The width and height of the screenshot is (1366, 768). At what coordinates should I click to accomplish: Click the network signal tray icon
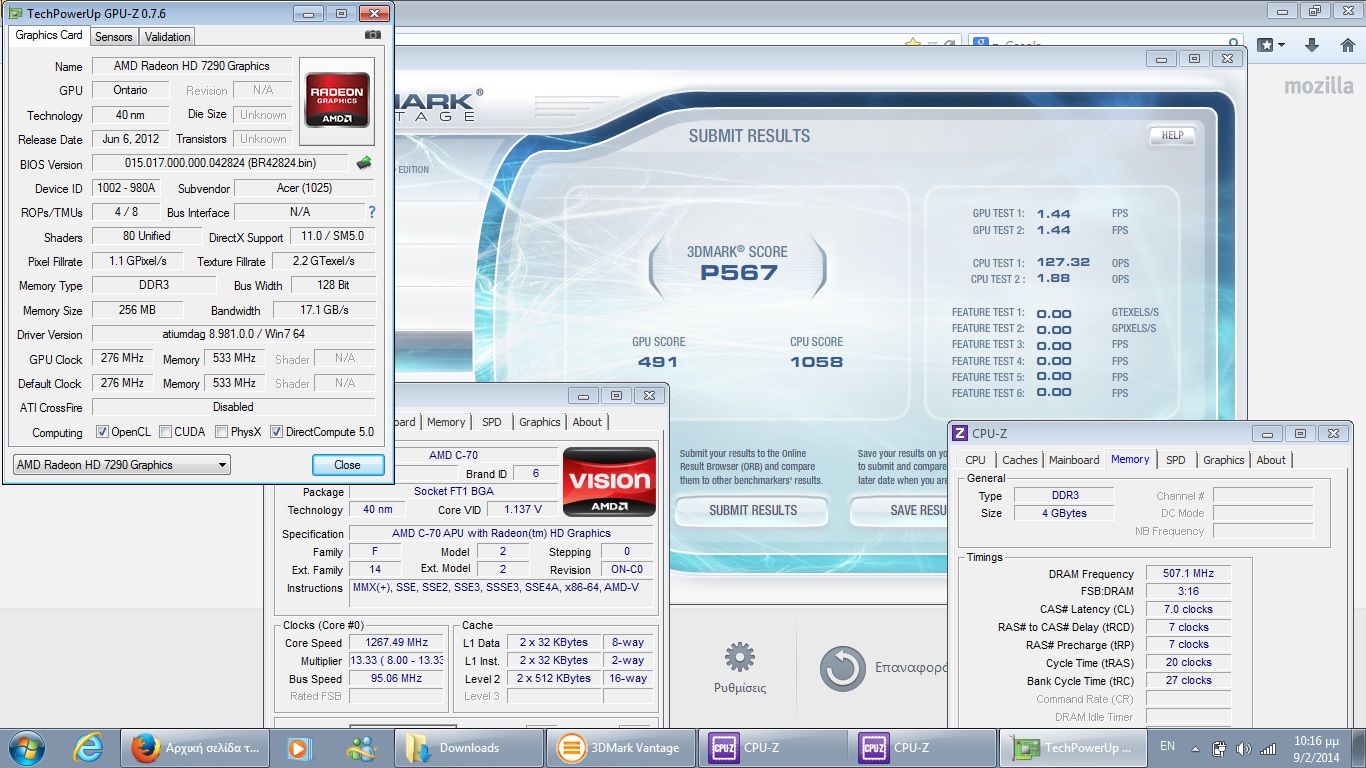[x=1268, y=748]
